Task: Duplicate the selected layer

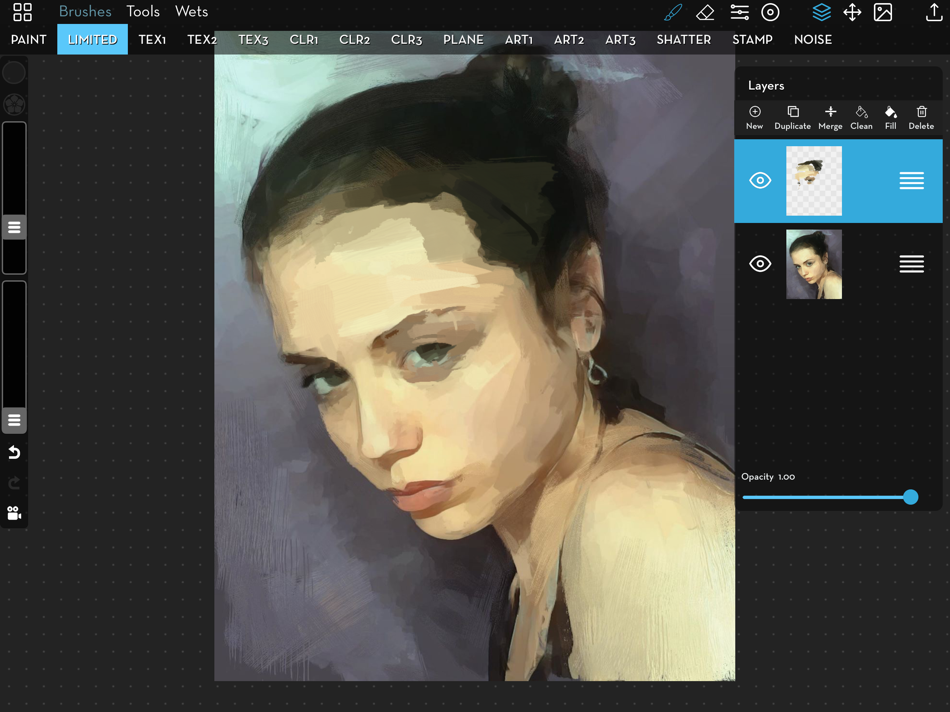Action: coord(792,117)
